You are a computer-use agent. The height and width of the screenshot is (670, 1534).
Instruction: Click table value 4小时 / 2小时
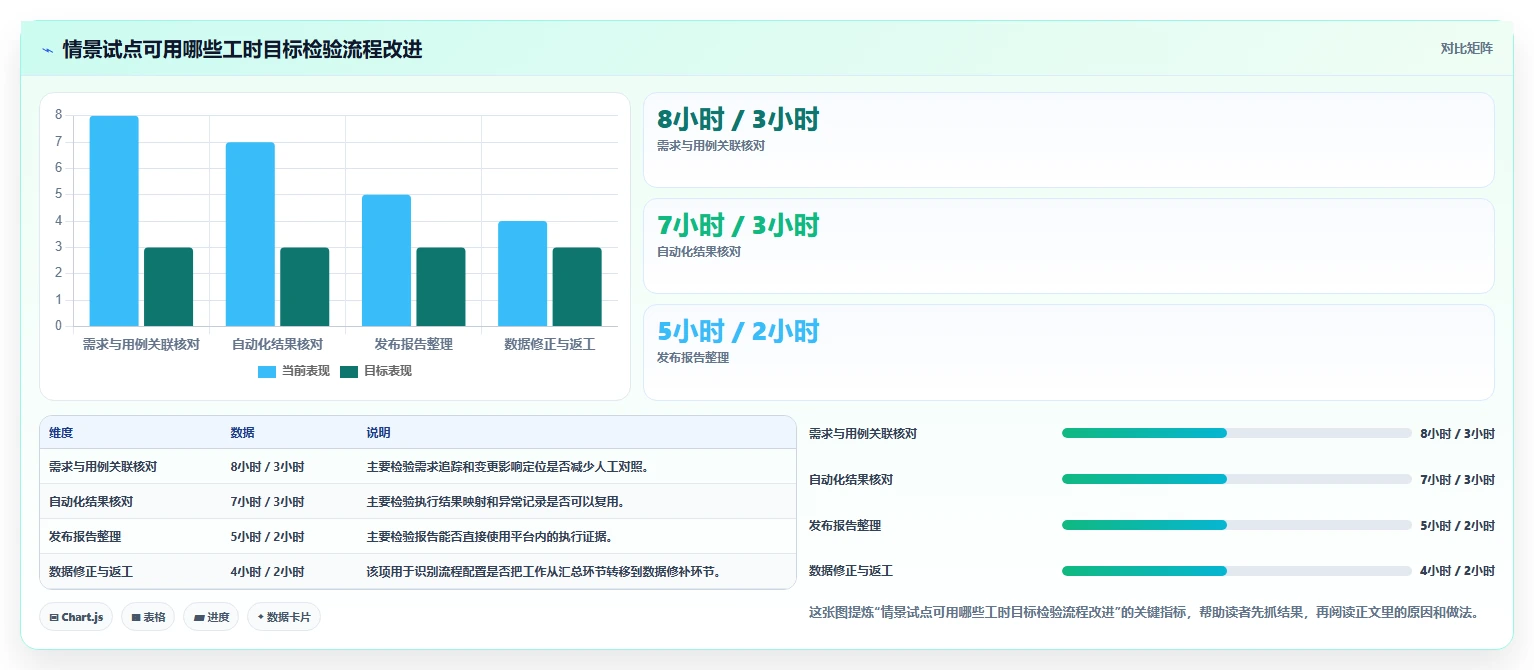click(267, 572)
